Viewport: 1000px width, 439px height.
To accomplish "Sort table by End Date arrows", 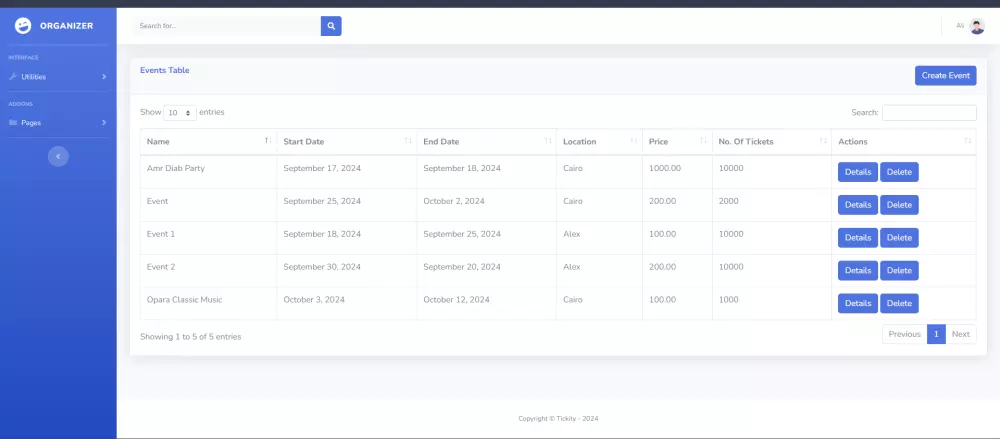I will point(548,140).
